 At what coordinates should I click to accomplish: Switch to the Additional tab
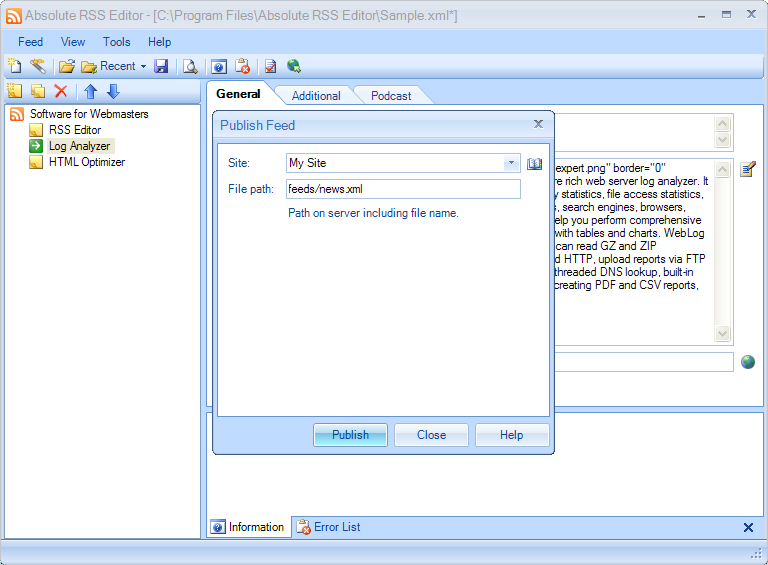pos(316,96)
